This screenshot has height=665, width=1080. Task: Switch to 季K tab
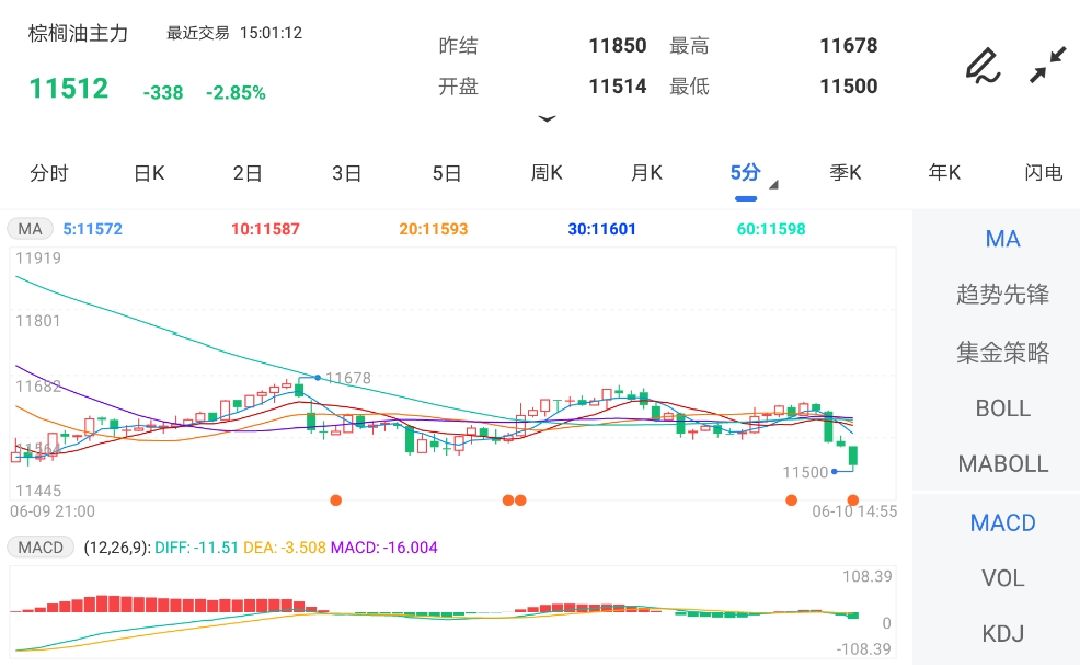coord(846,173)
